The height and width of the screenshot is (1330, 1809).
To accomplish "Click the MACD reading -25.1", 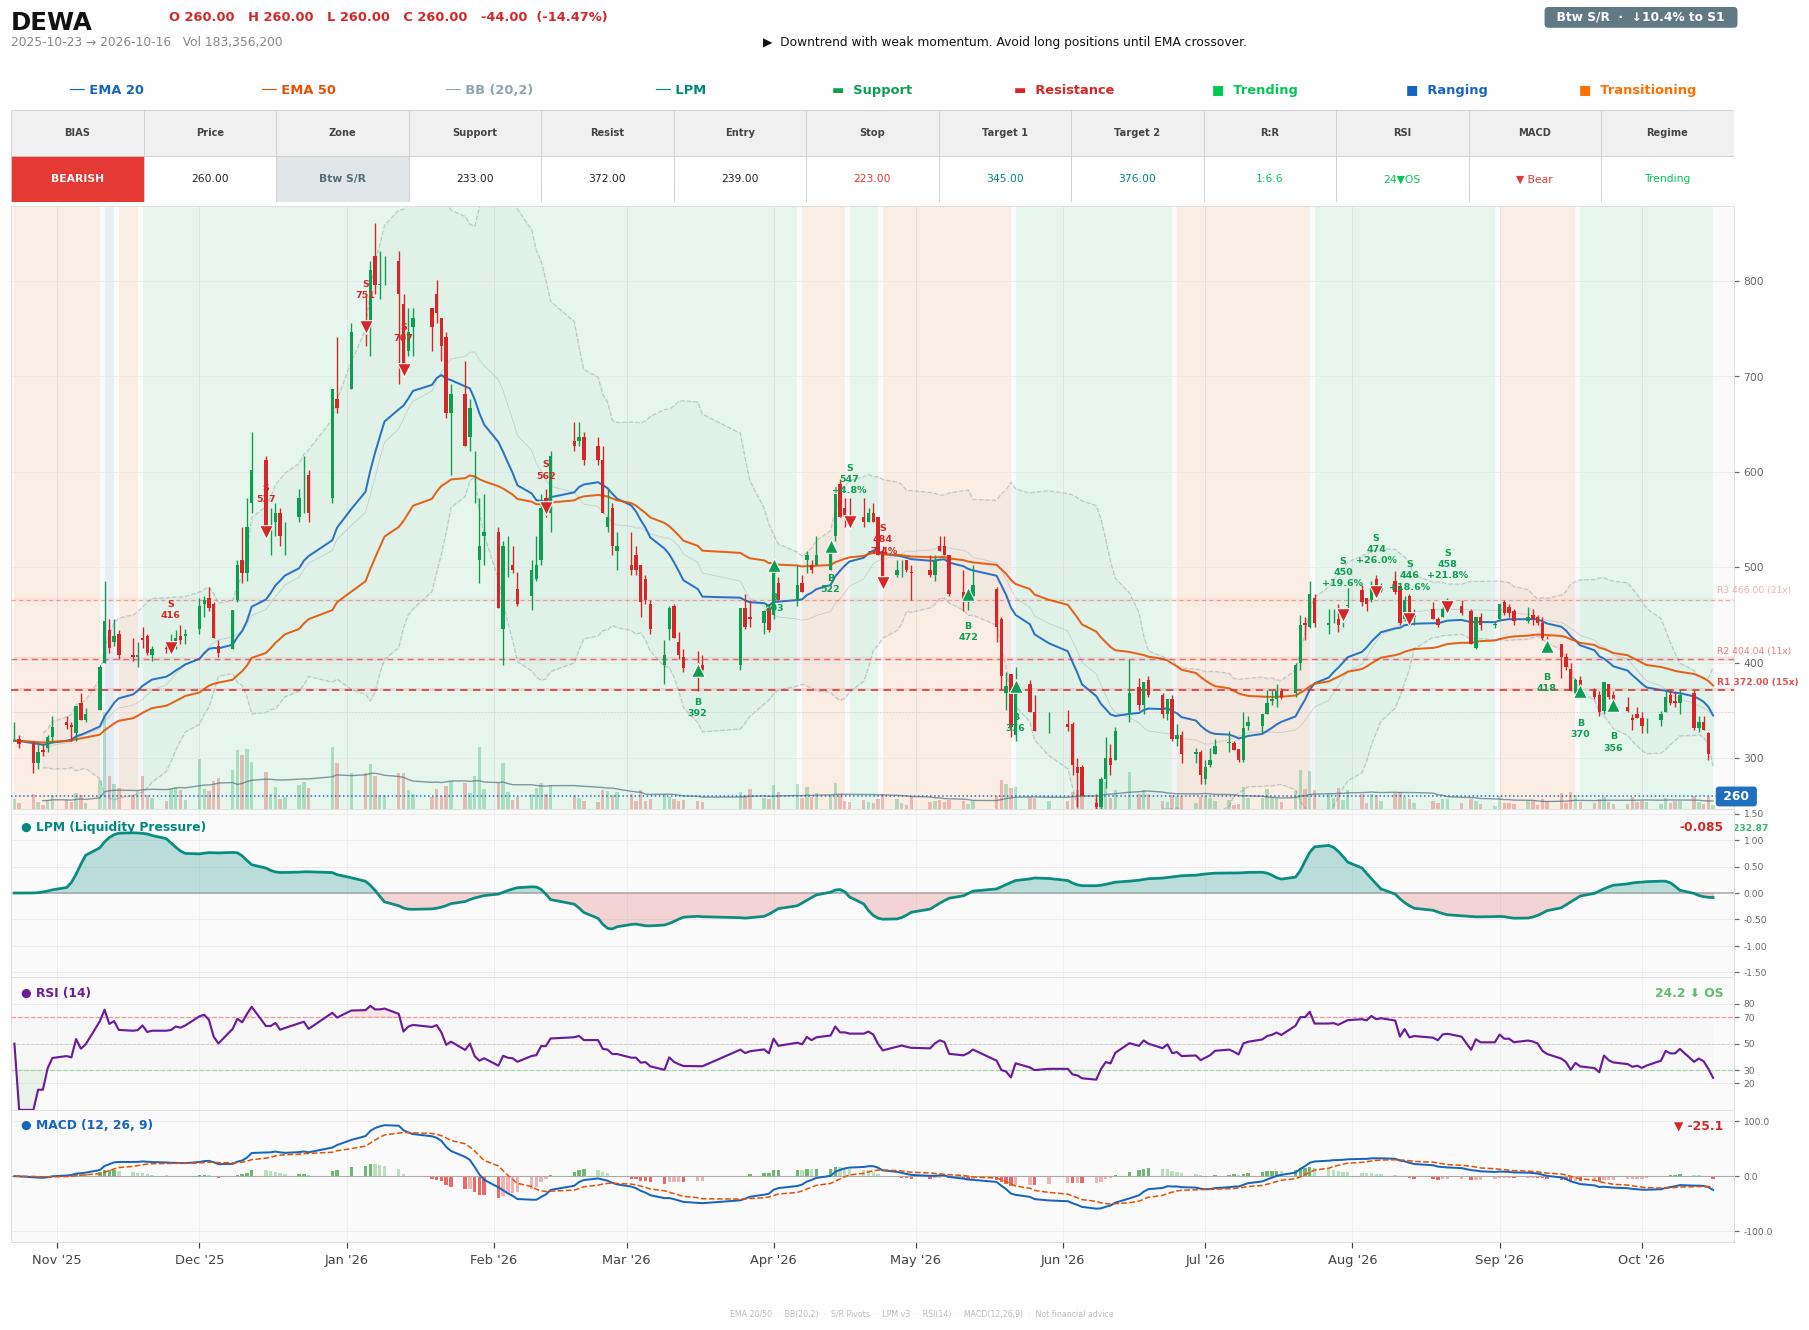I will coord(1698,1126).
